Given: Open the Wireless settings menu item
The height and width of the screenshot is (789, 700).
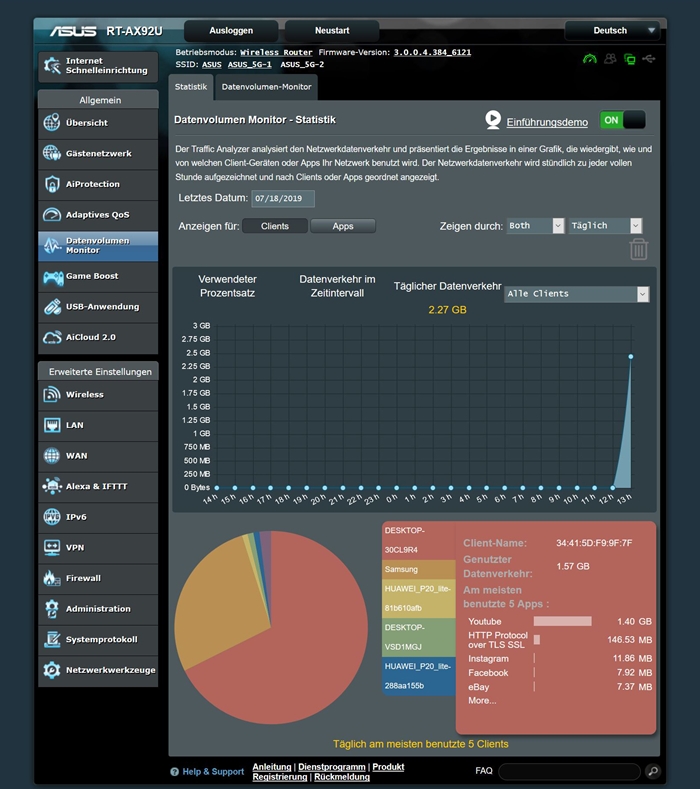Looking at the screenshot, I should (x=98, y=394).
